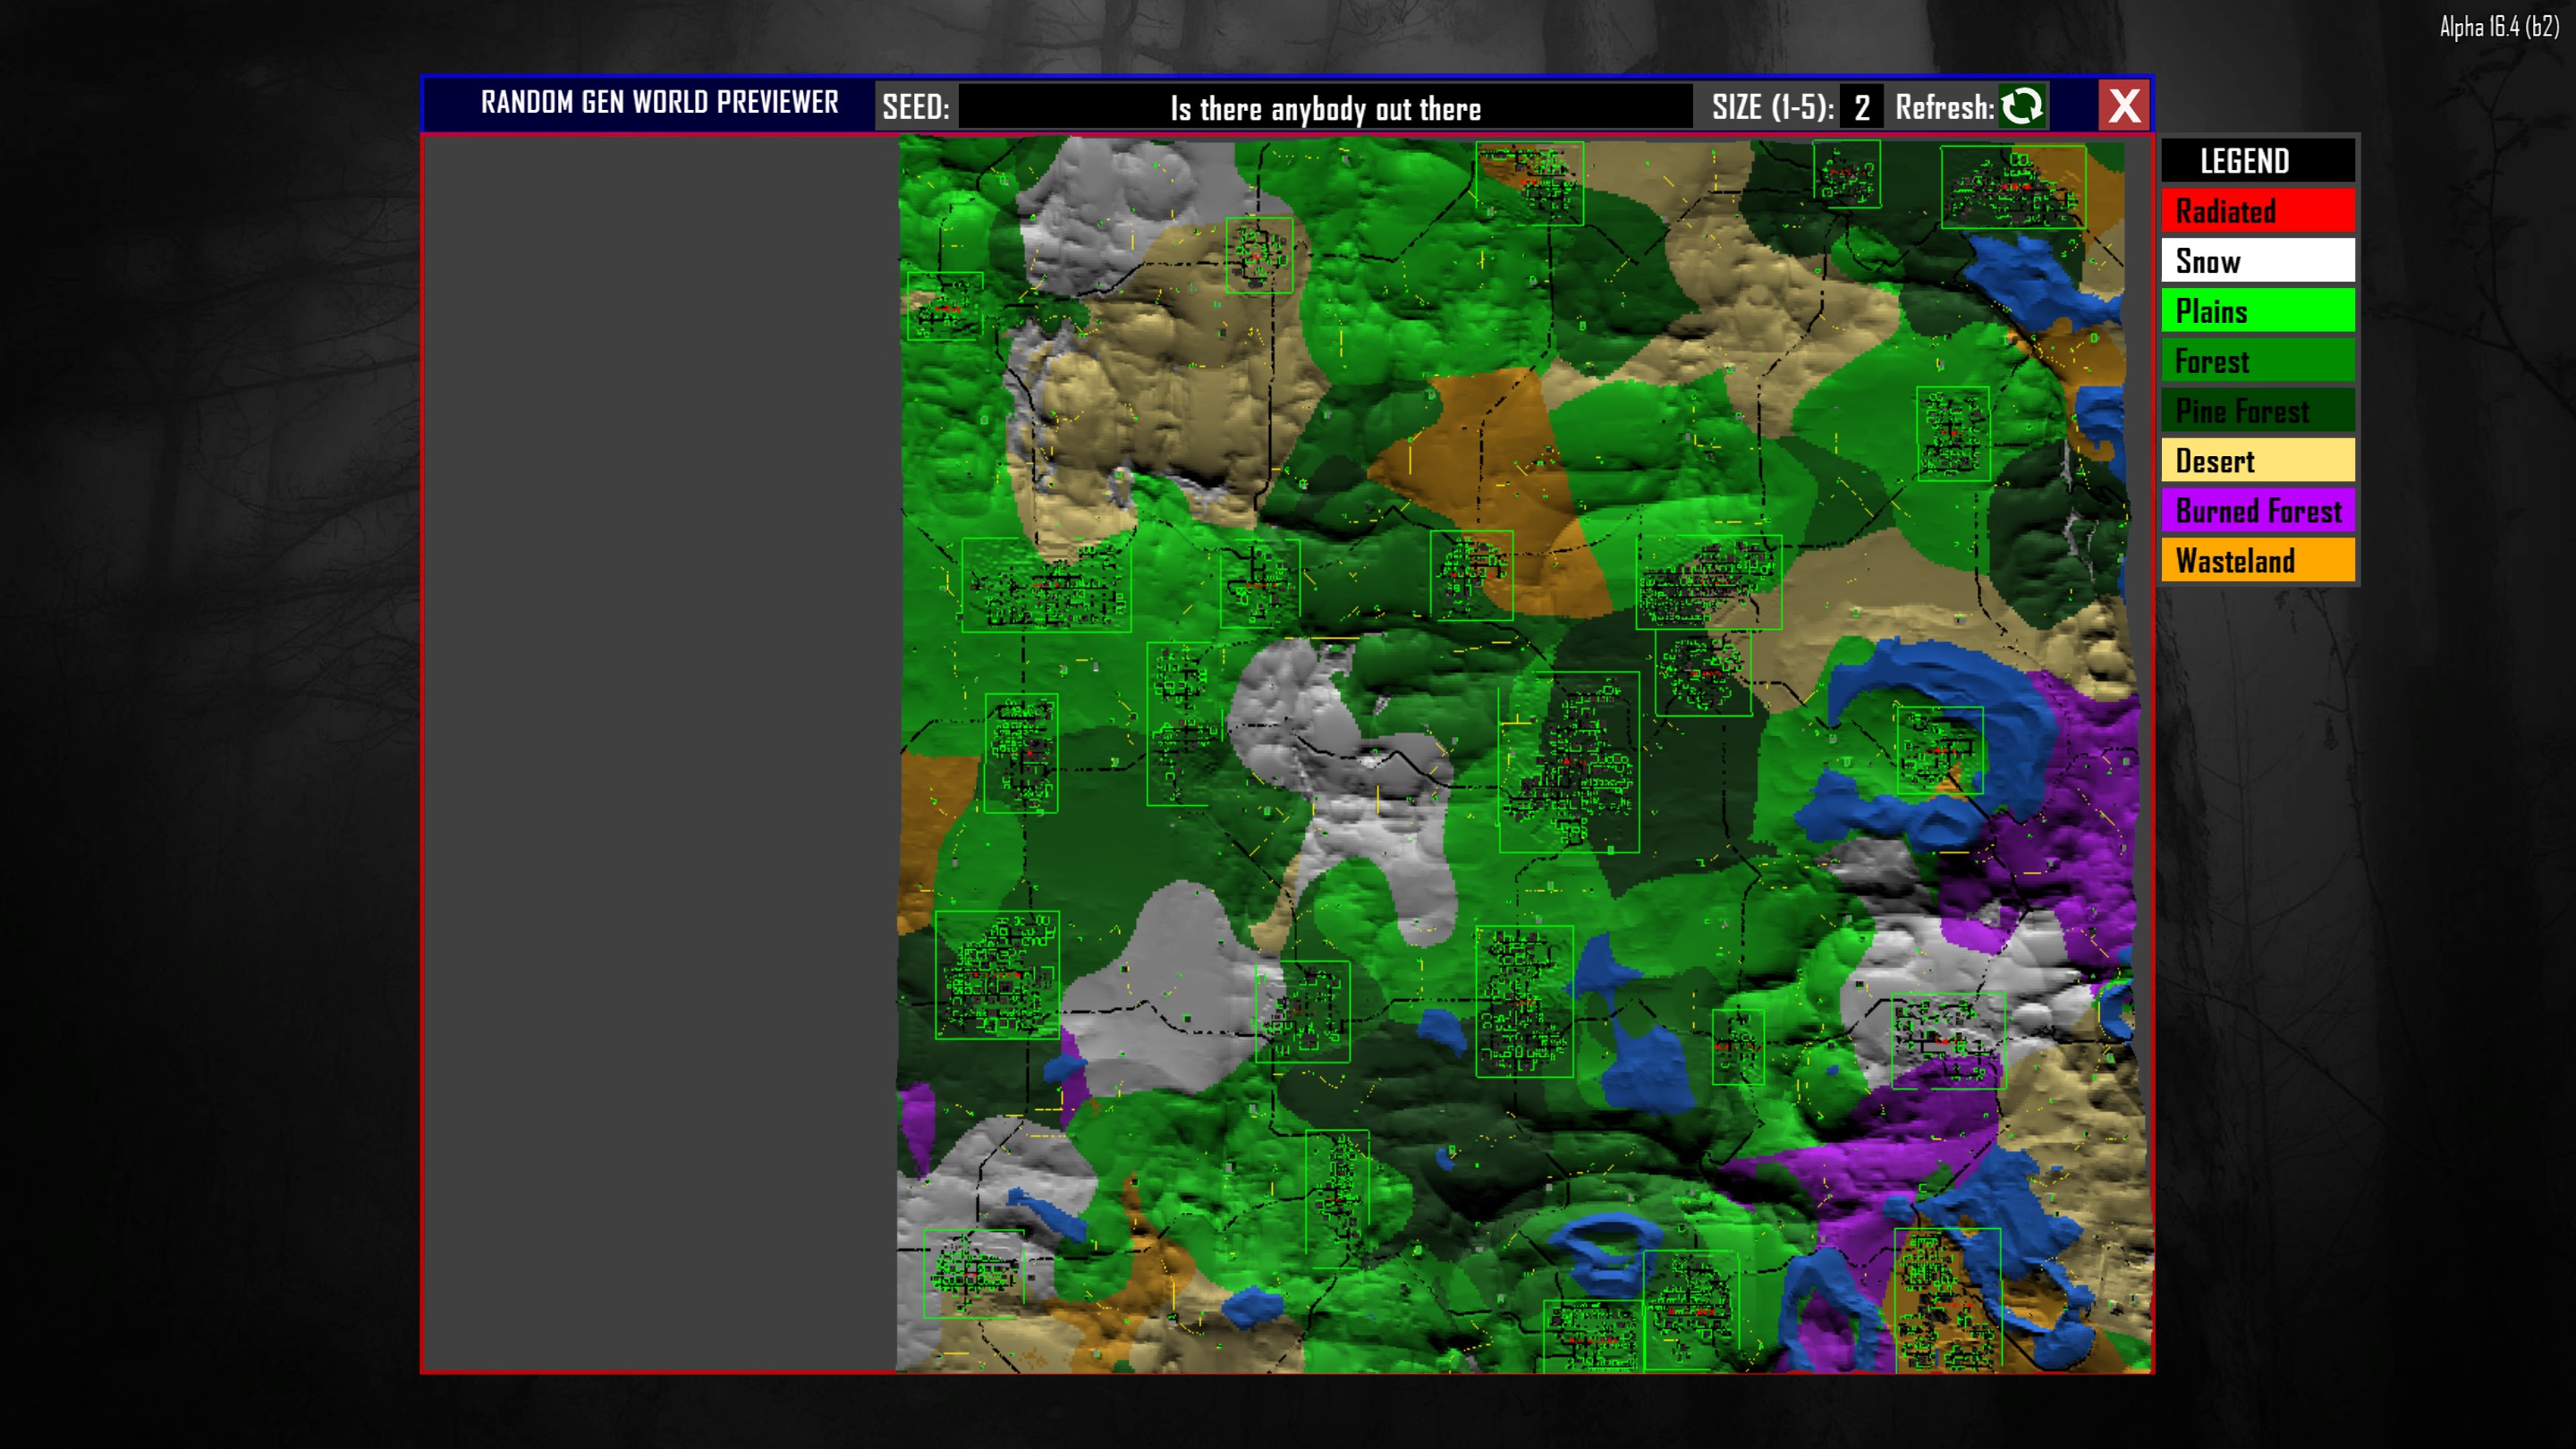This screenshot has width=2576, height=1449.
Task: Close the world previewer with the red X
Action: pyautogui.click(x=2124, y=106)
